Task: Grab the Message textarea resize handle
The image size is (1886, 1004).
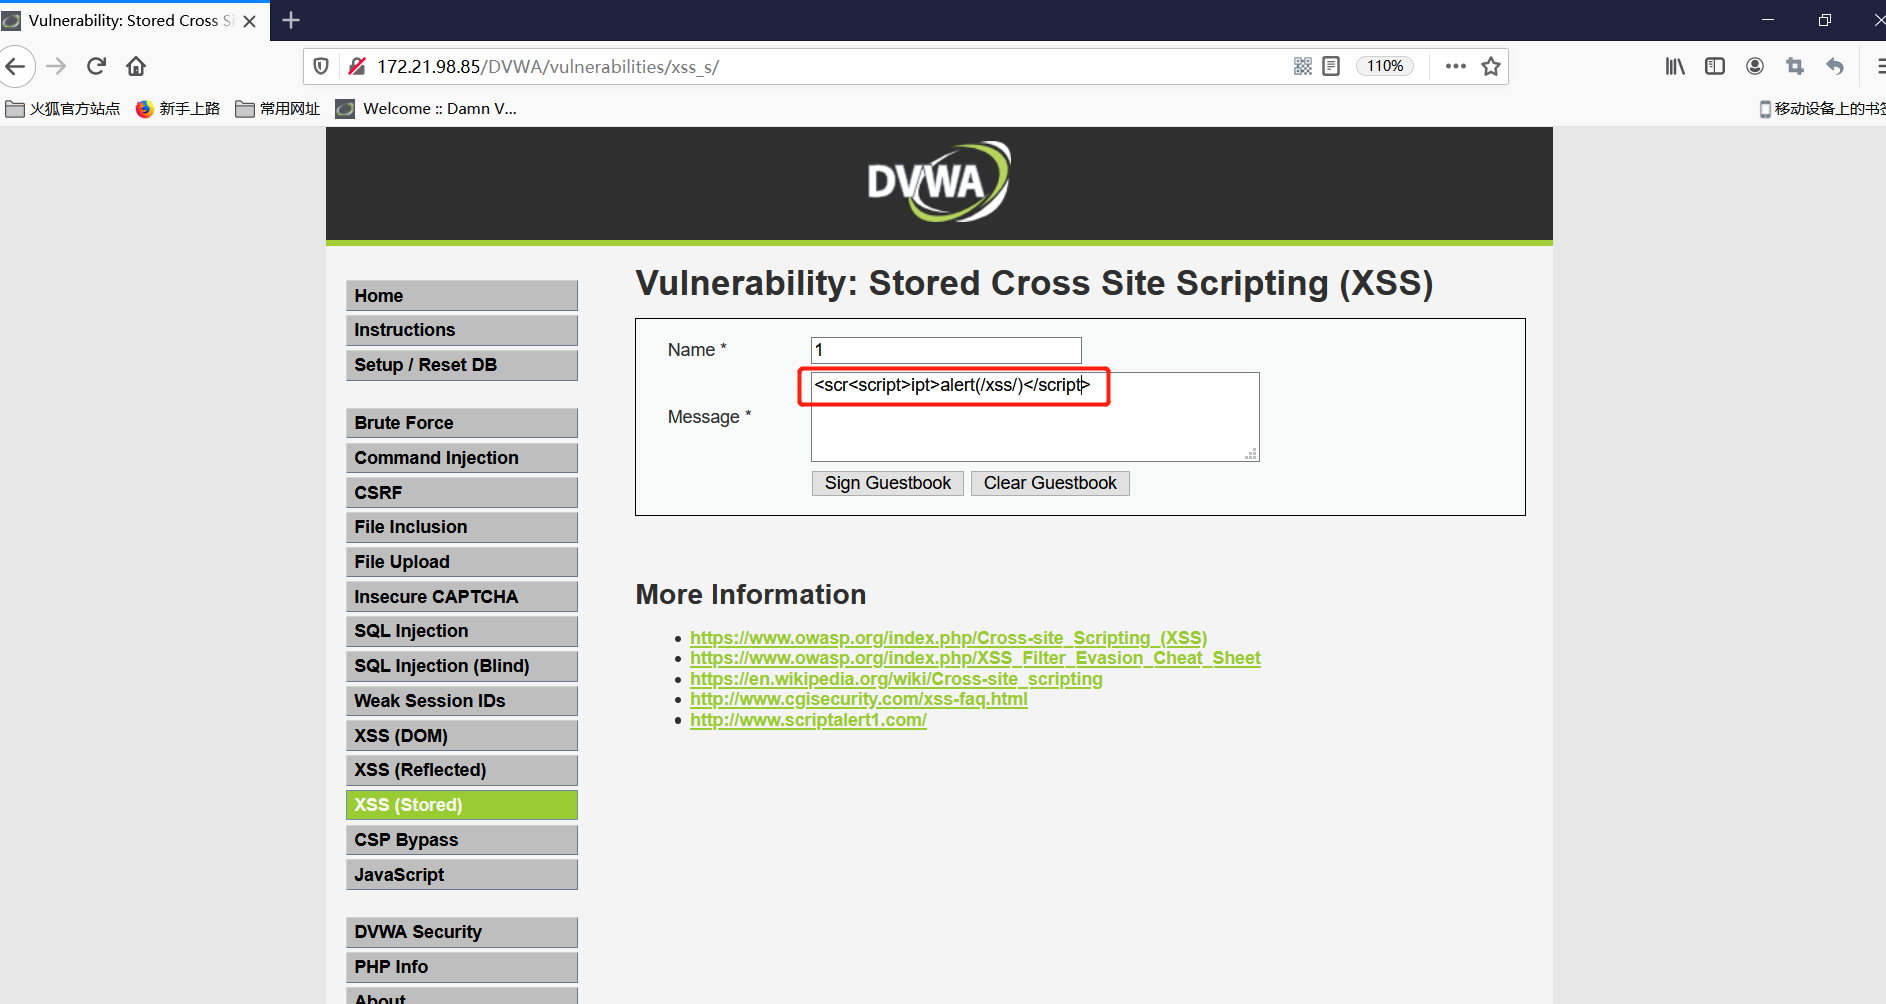Action: [x=1251, y=454]
